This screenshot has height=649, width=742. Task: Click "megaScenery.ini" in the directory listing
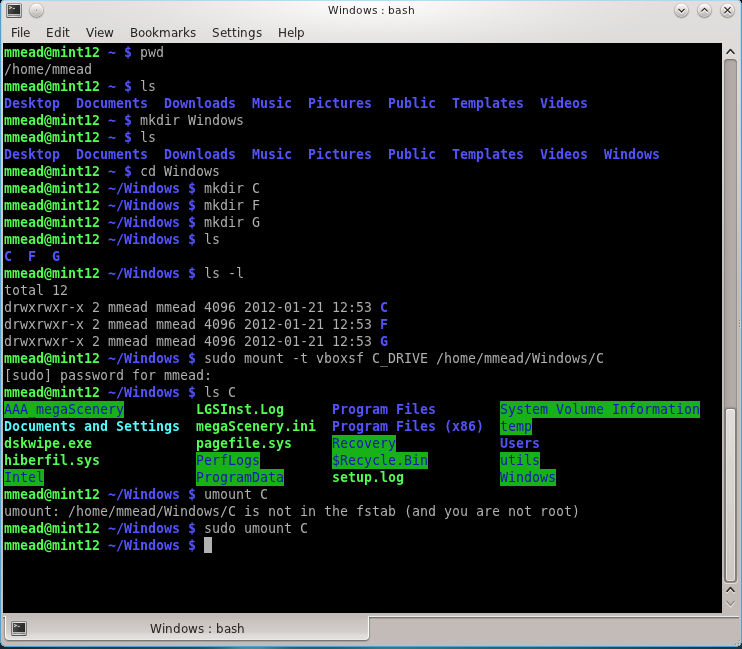click(x=255, y=426)
